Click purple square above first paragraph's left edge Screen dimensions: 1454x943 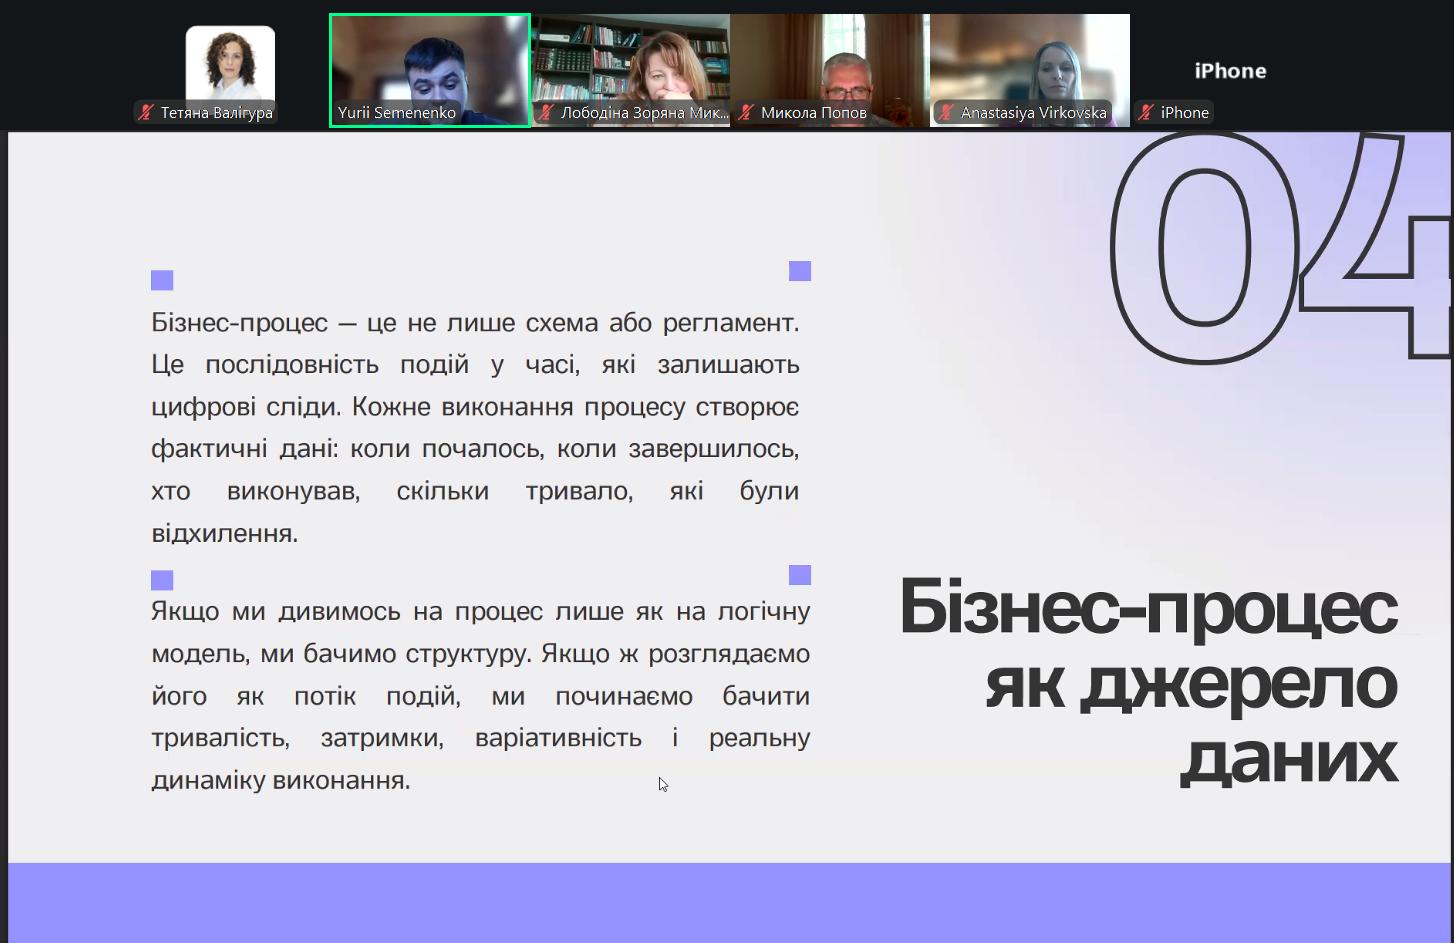coord(162,280)
